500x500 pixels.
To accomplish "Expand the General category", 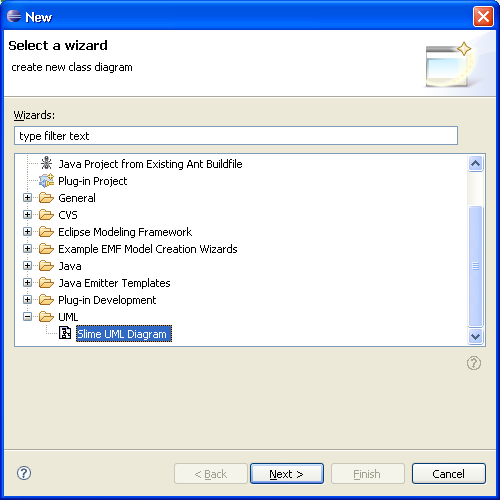I will coord(27,198).
